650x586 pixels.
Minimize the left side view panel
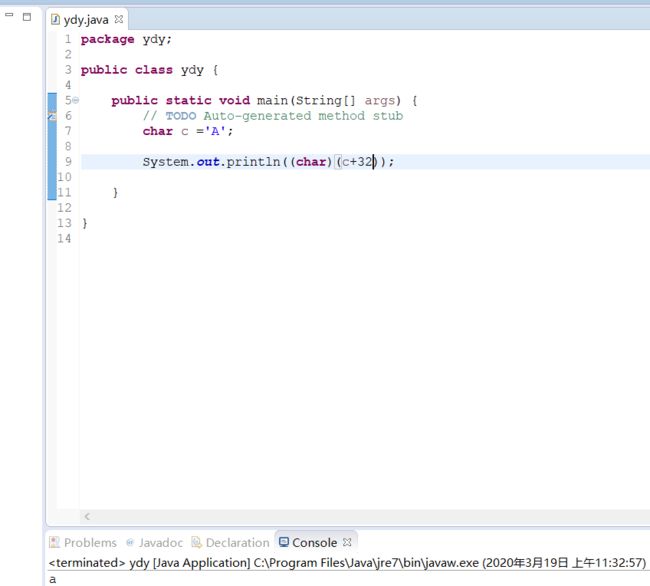10,16
